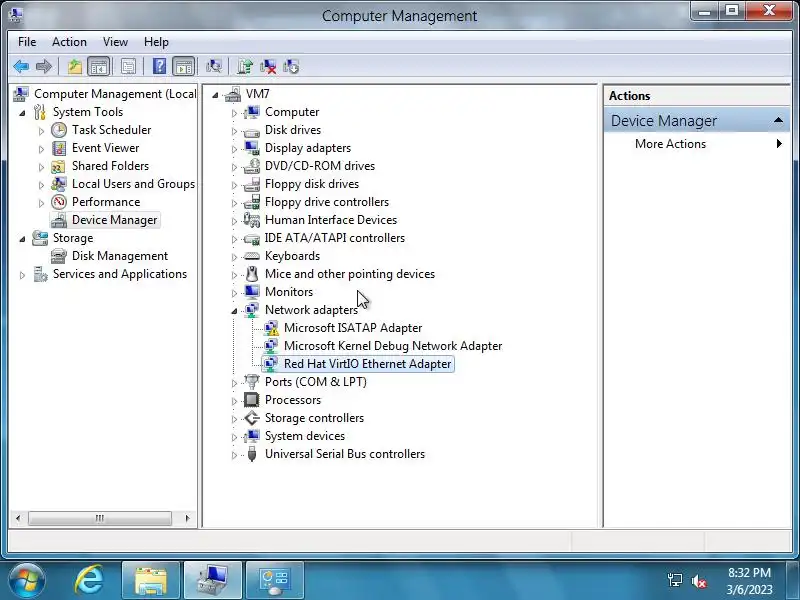Click the Mice and other pointing devices icon
Screen dimensions: 800x600
tap(252, 274)
